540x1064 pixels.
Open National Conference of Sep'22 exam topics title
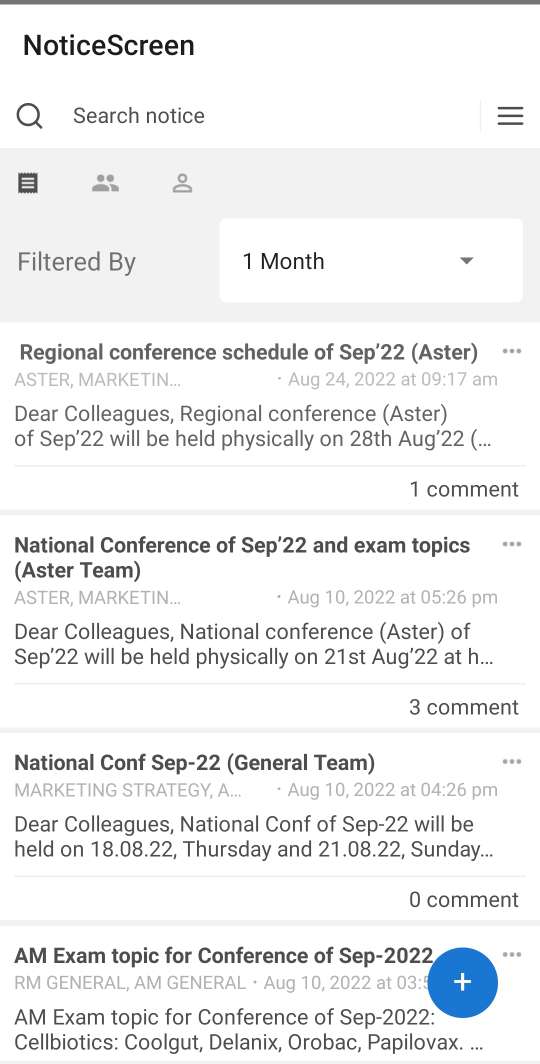pyautogui.click(x=242, y=557)
